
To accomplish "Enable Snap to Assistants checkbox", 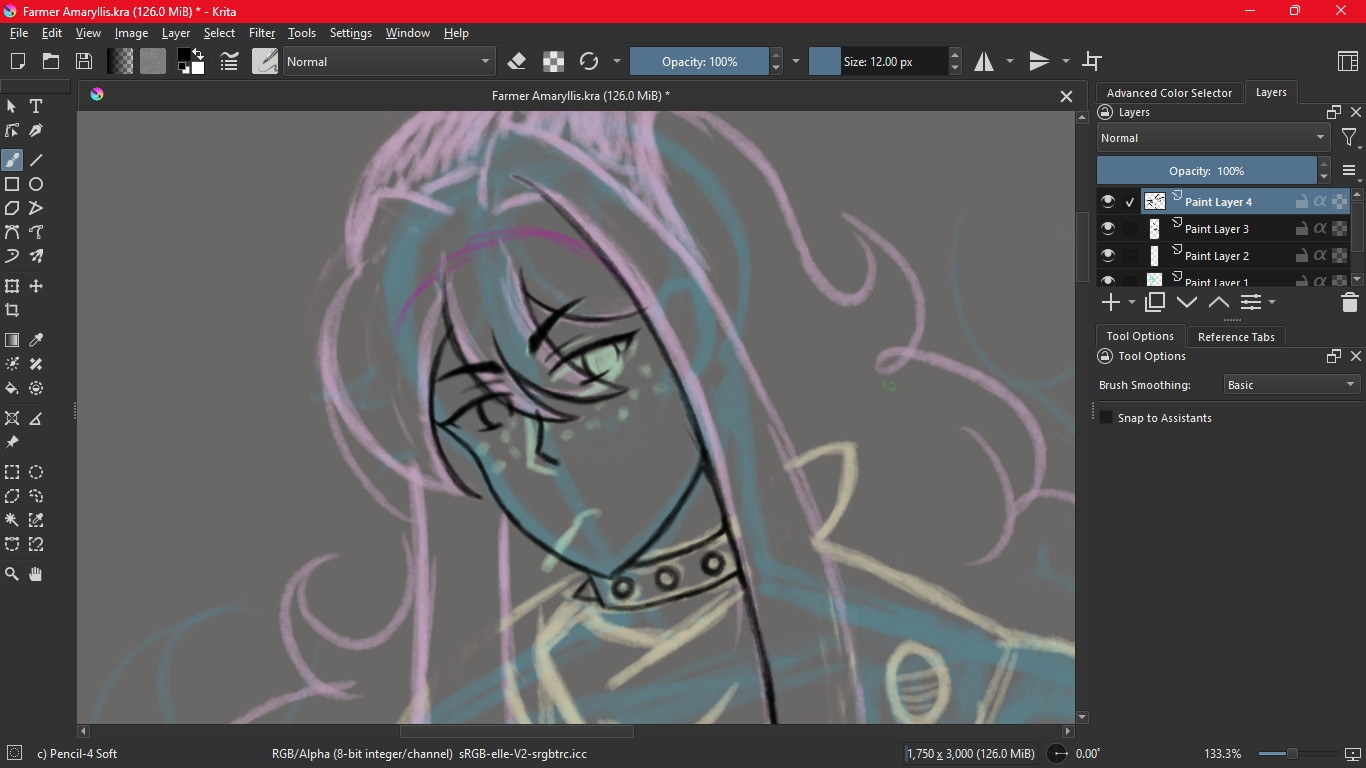I will tap(1106, 418).
